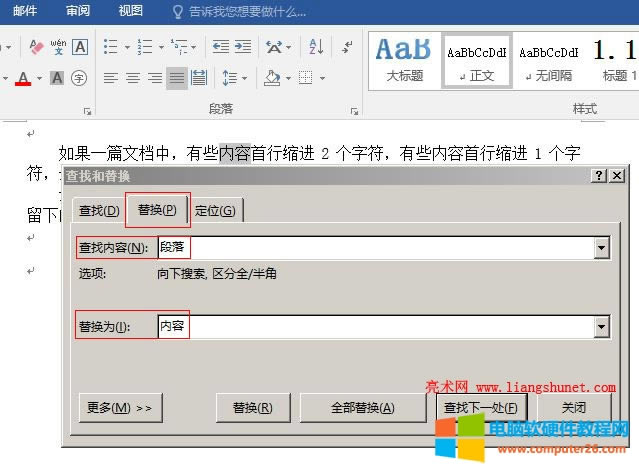Open line and paragraph spacing
This screenshot has height=469, width=639.
point(229,78)
